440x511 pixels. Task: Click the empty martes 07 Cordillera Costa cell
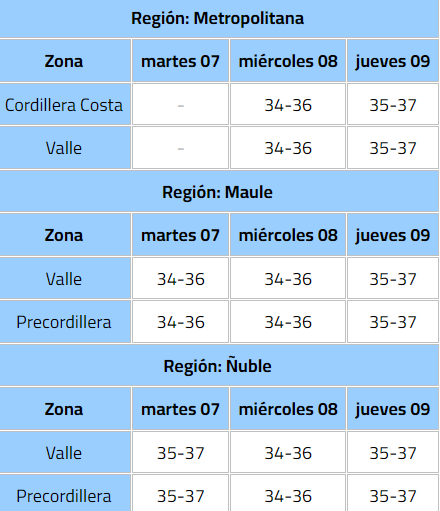tap(180, 104)
